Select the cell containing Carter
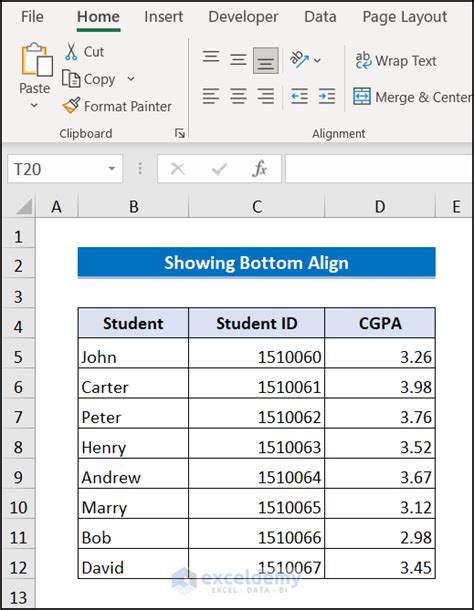474x610 pixels. coord(133,383)
